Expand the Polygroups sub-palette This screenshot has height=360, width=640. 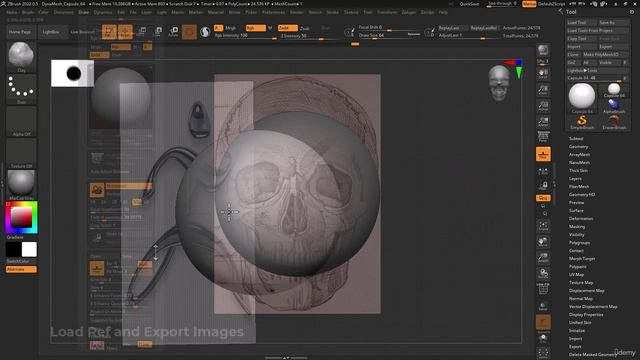[579, 242]
